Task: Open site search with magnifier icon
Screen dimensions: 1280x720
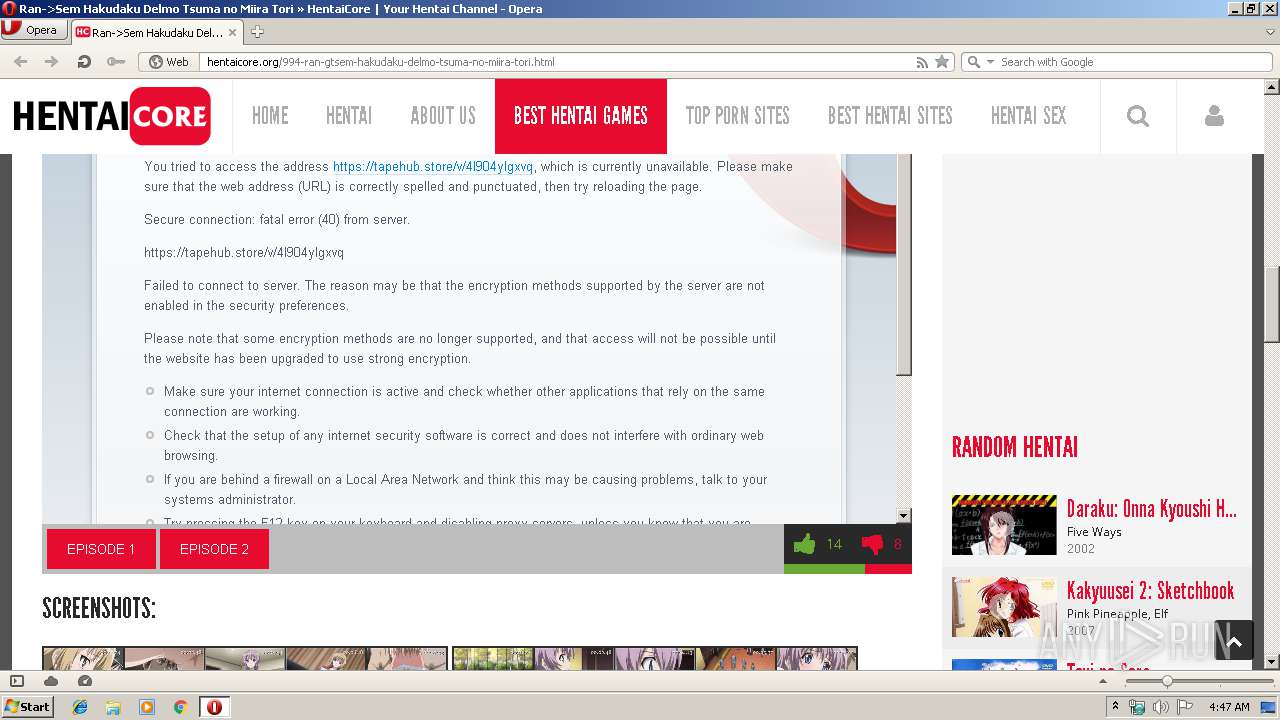Action: point(1138,116)
